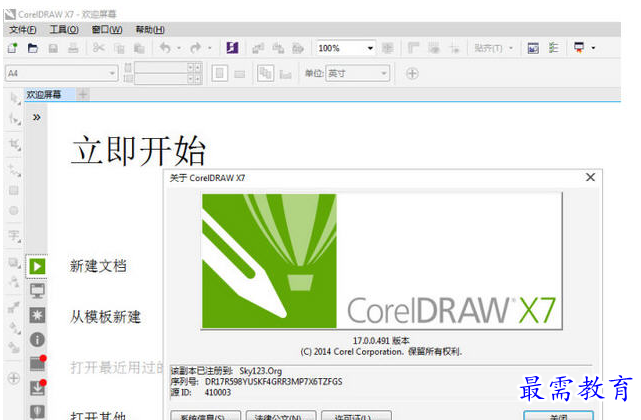Screen dimensions: 641x420
Task: Toggle portrait page orientation
Action: 220,74
